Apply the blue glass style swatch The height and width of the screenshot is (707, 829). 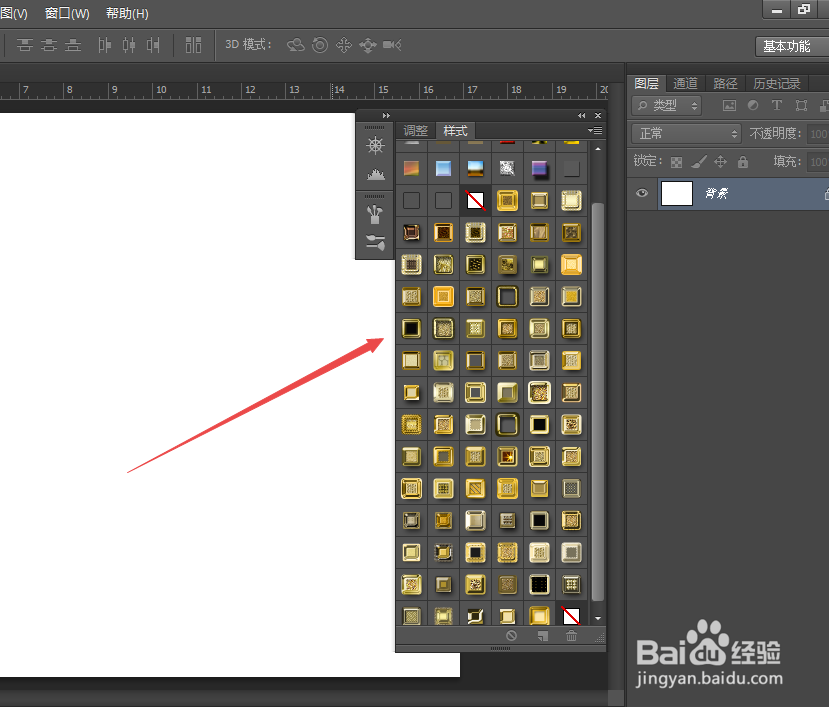tap(443, 169)
